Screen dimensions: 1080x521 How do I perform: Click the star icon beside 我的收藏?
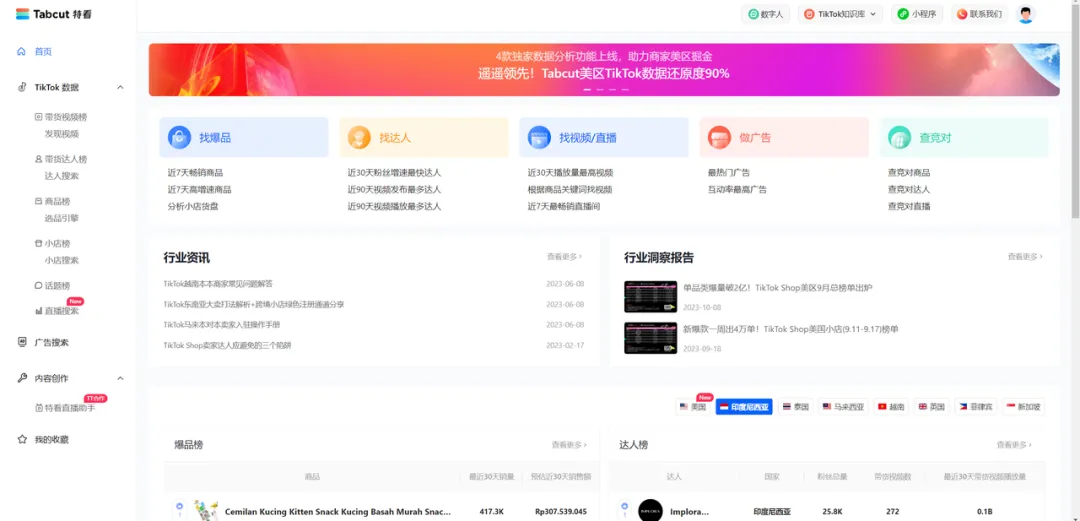click(x=22, y=439)
